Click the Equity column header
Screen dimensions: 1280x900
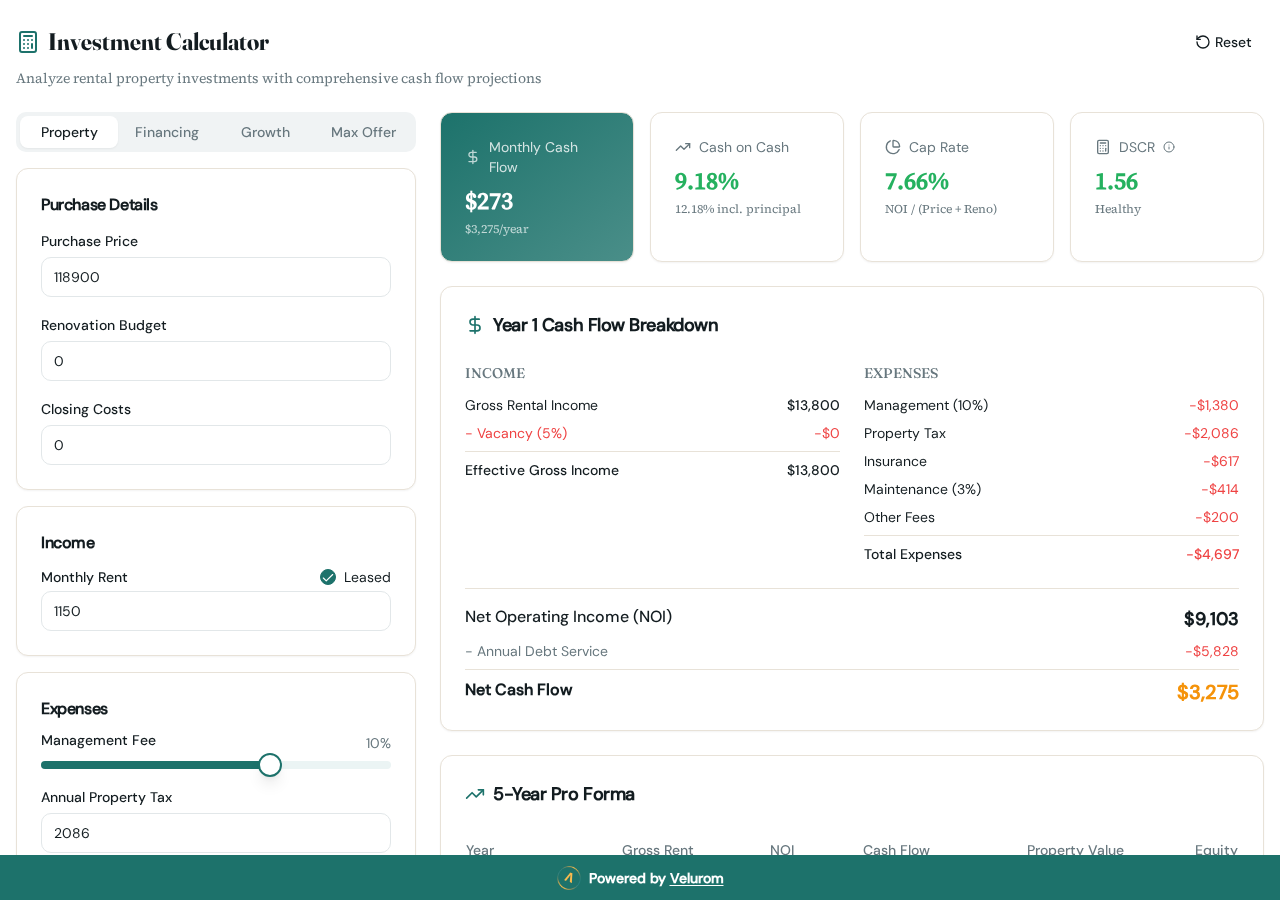click(1216, 850)
